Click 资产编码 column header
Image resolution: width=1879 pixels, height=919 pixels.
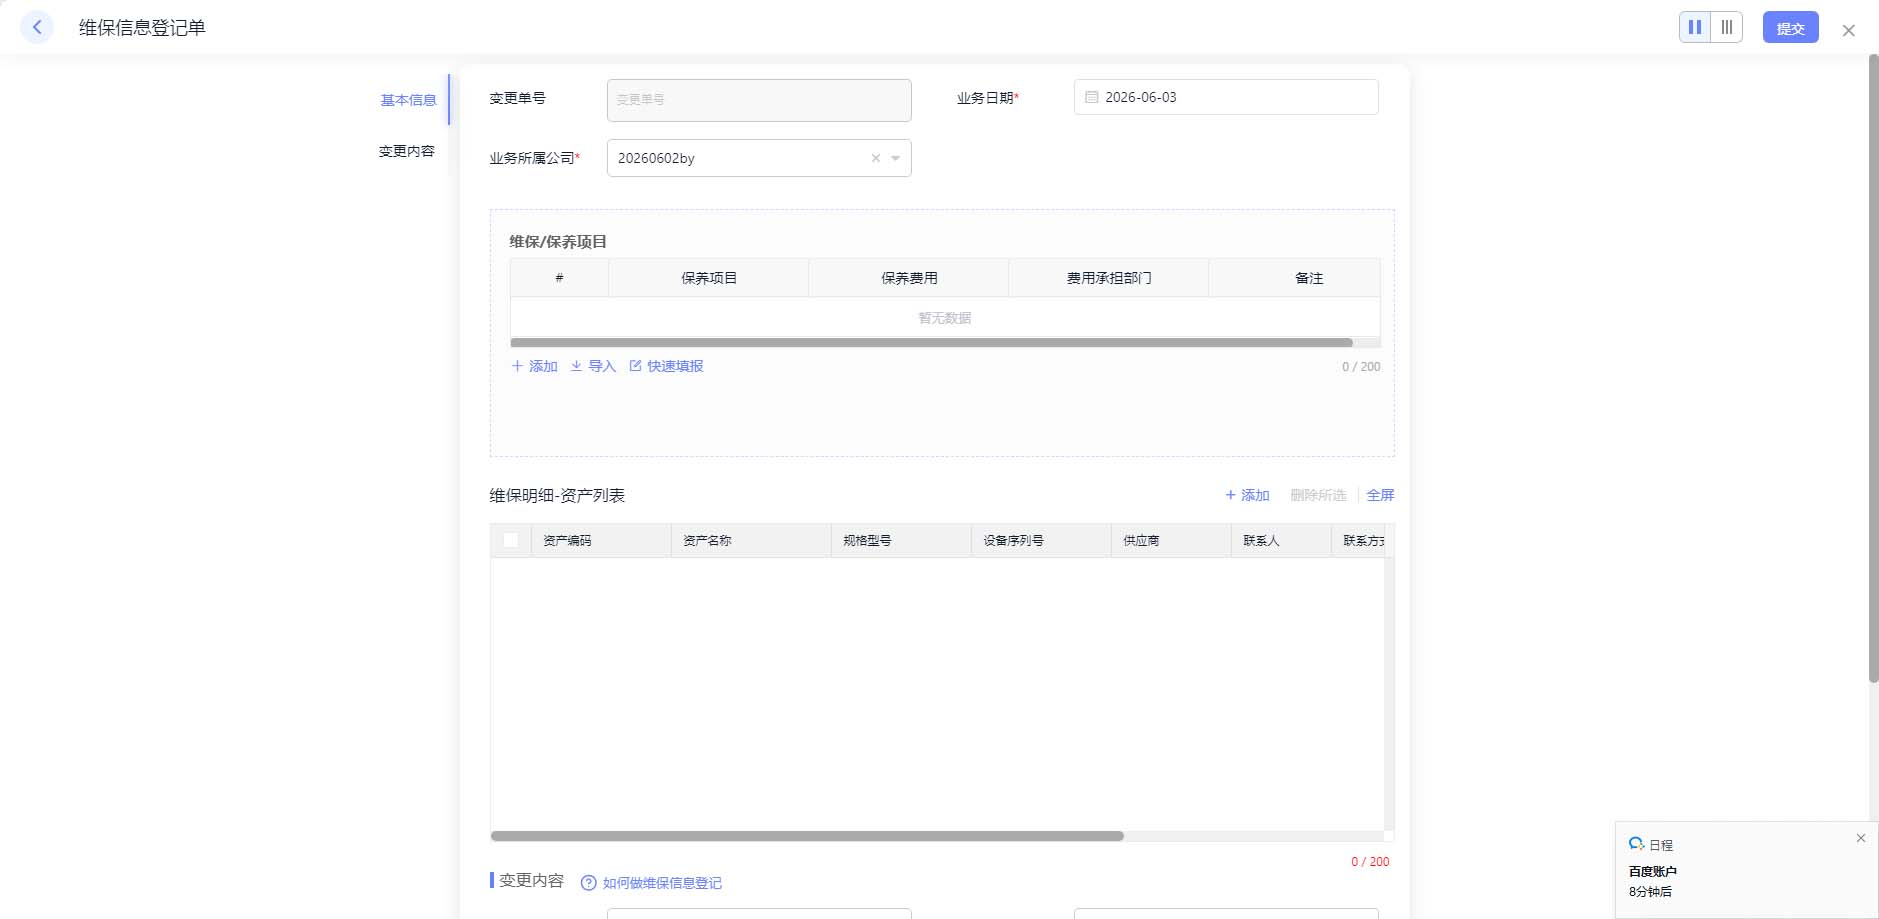pyautogui.click(x=601, y=540)
